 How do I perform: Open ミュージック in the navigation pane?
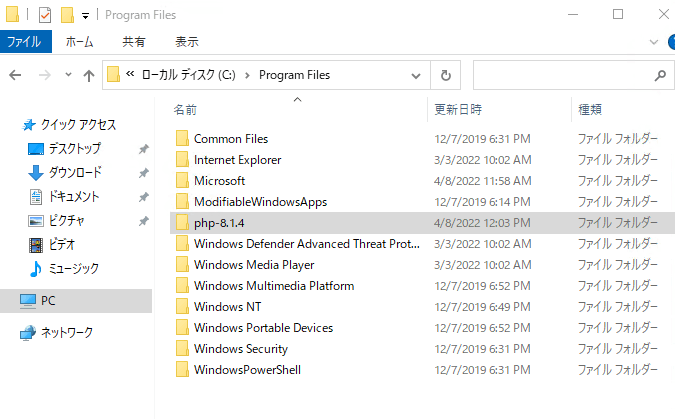pyautogui.click(x=73, y=269)
